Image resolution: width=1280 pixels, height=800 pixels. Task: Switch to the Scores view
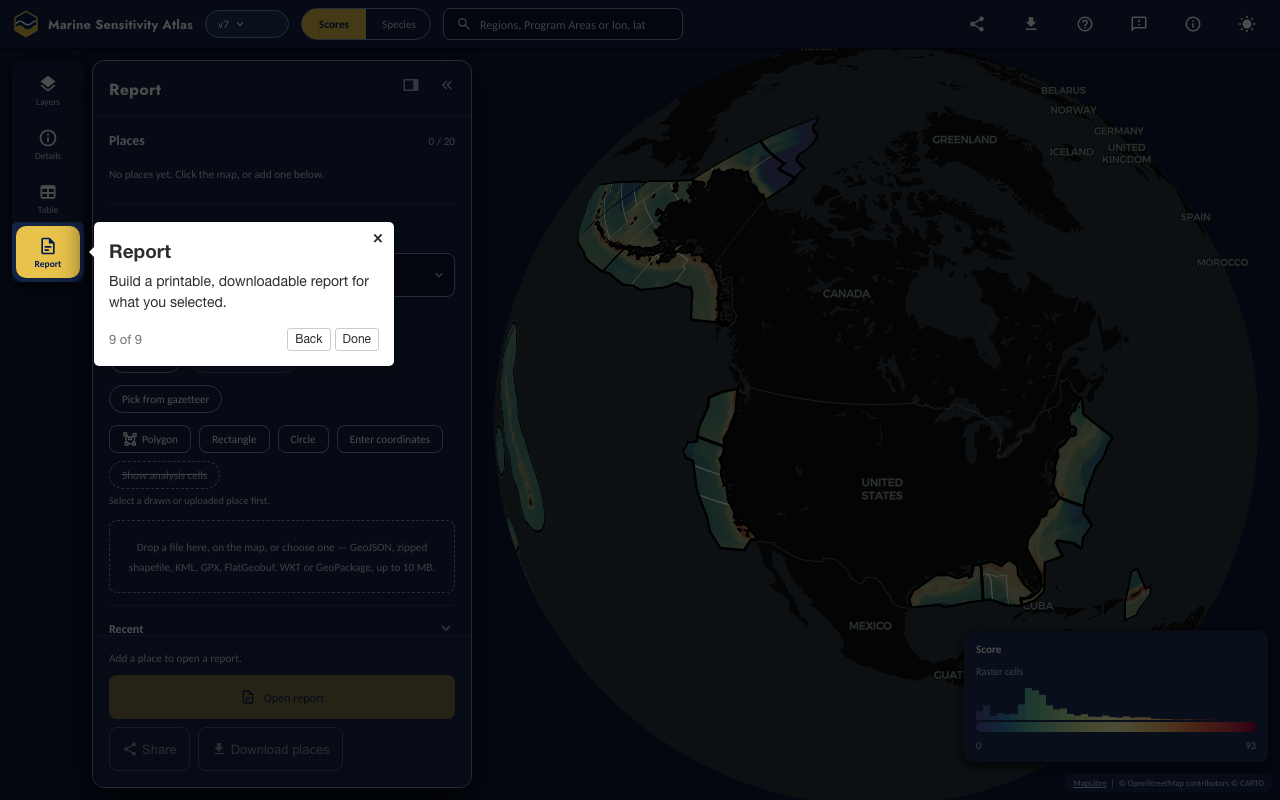[x=334, y=24]
